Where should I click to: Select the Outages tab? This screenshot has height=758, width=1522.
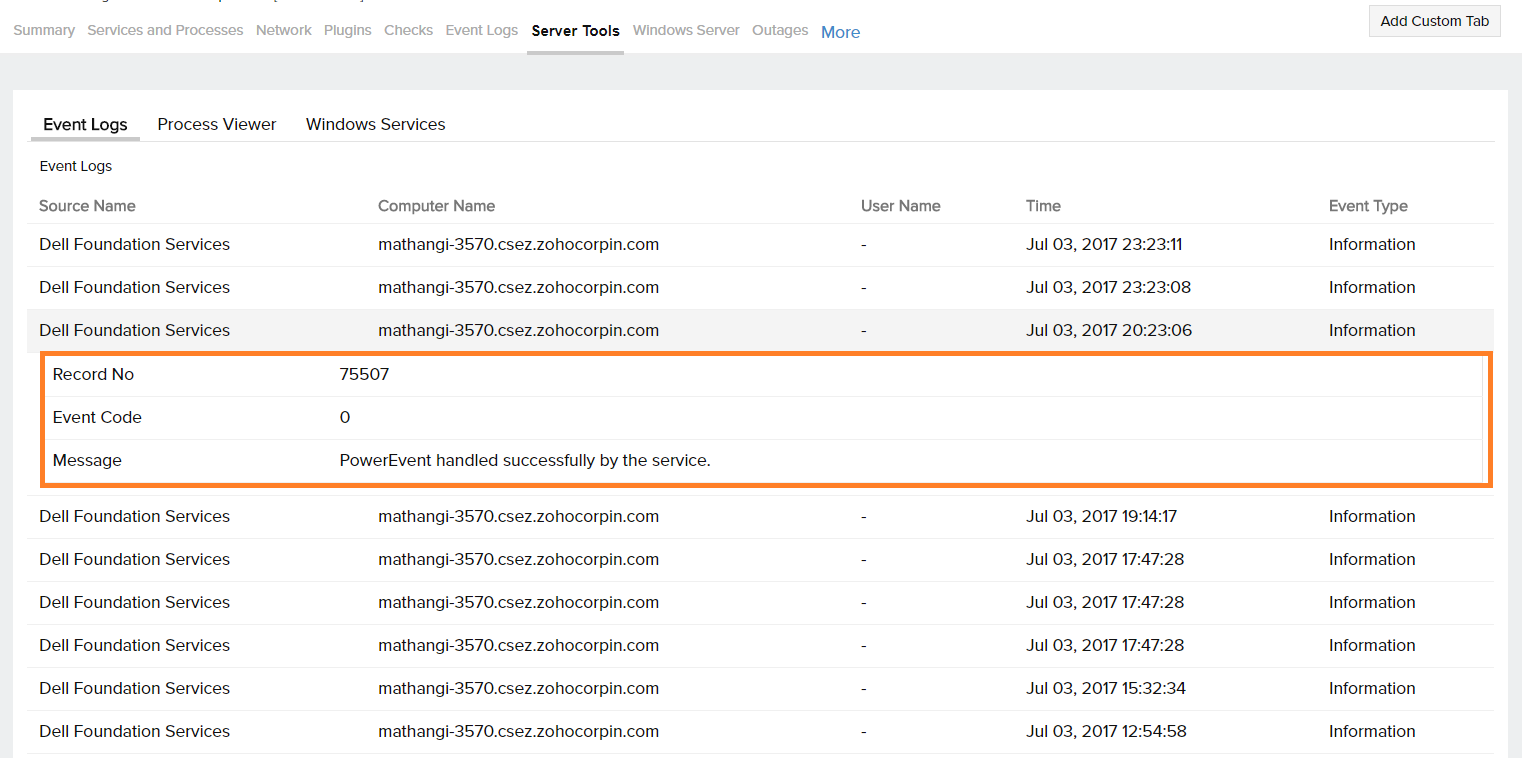point(780,30)
